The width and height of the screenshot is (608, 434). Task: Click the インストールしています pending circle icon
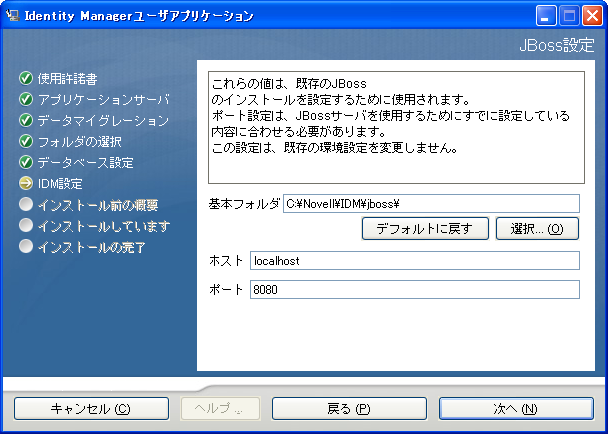(x=26, y=225)
